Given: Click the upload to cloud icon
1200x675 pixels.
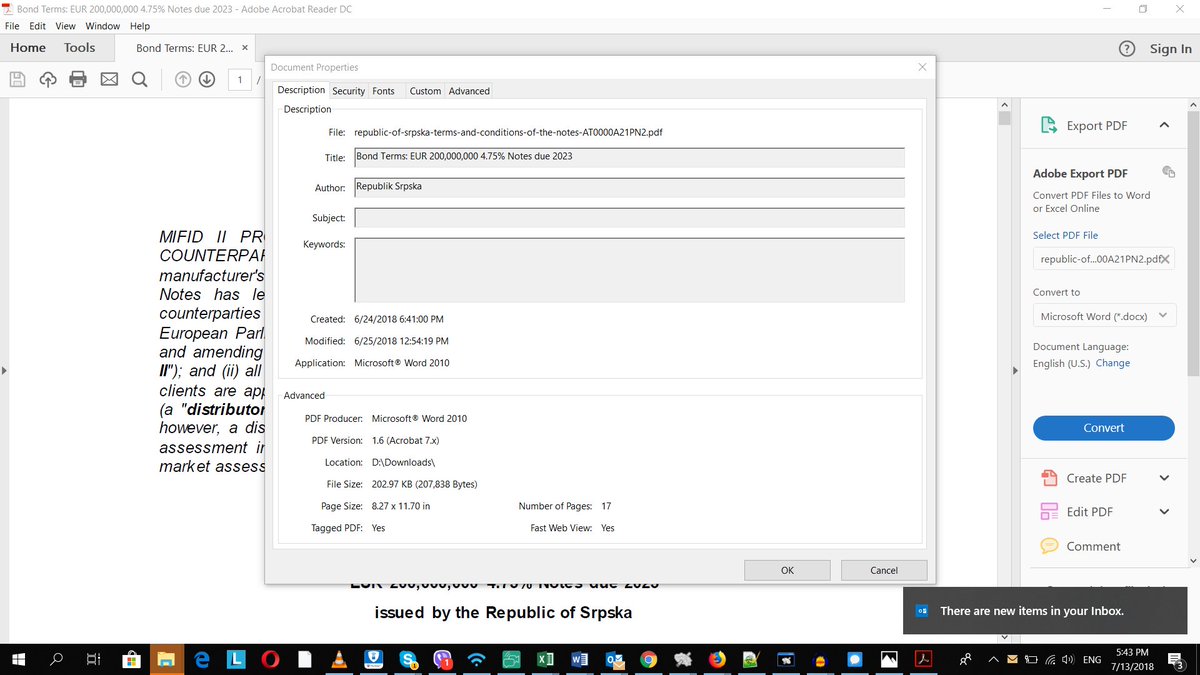Looking at the screenshot, I should pyautogui.click(x=48, y=80).
